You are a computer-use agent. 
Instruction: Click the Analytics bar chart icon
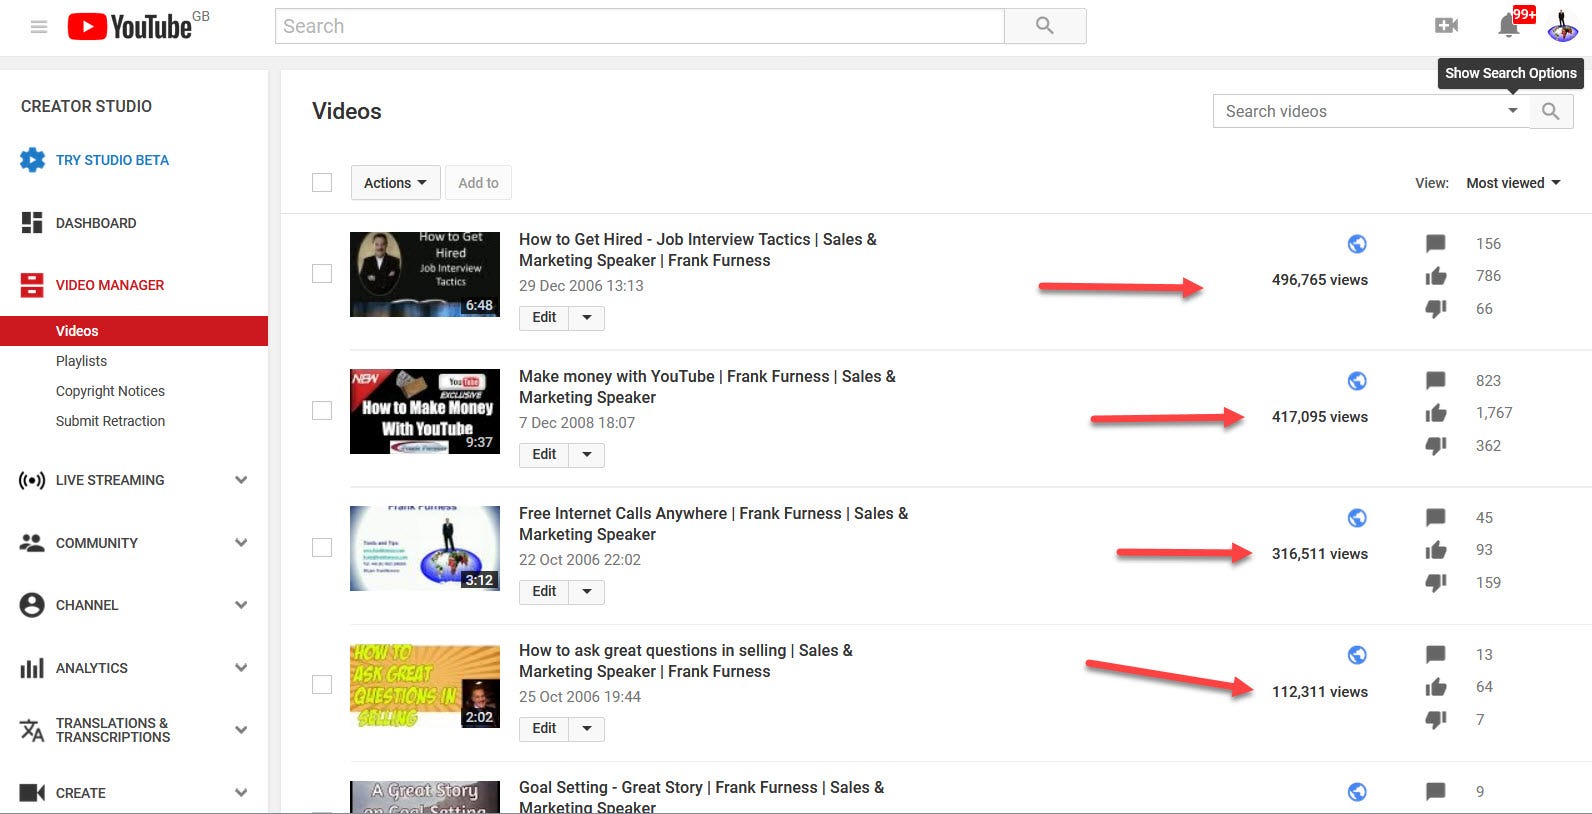pyautogui.click(x=32, y=668)
